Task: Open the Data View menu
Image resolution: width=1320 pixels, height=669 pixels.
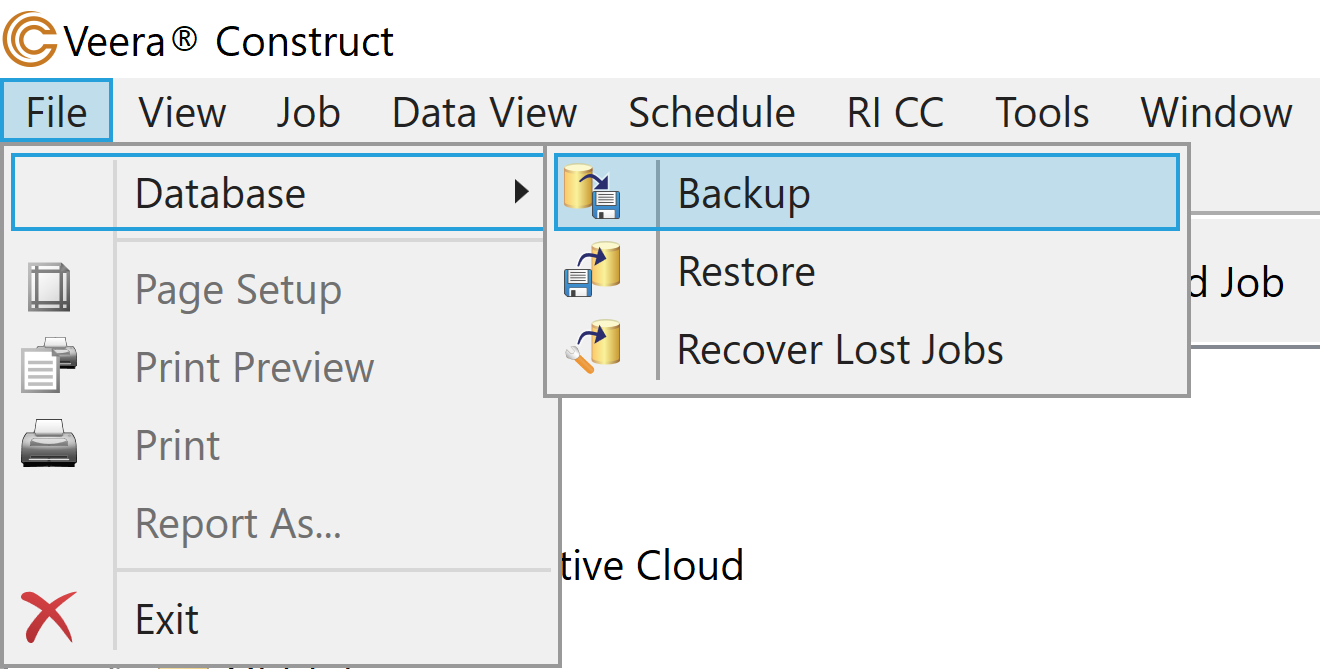Action: click(483, 112)
